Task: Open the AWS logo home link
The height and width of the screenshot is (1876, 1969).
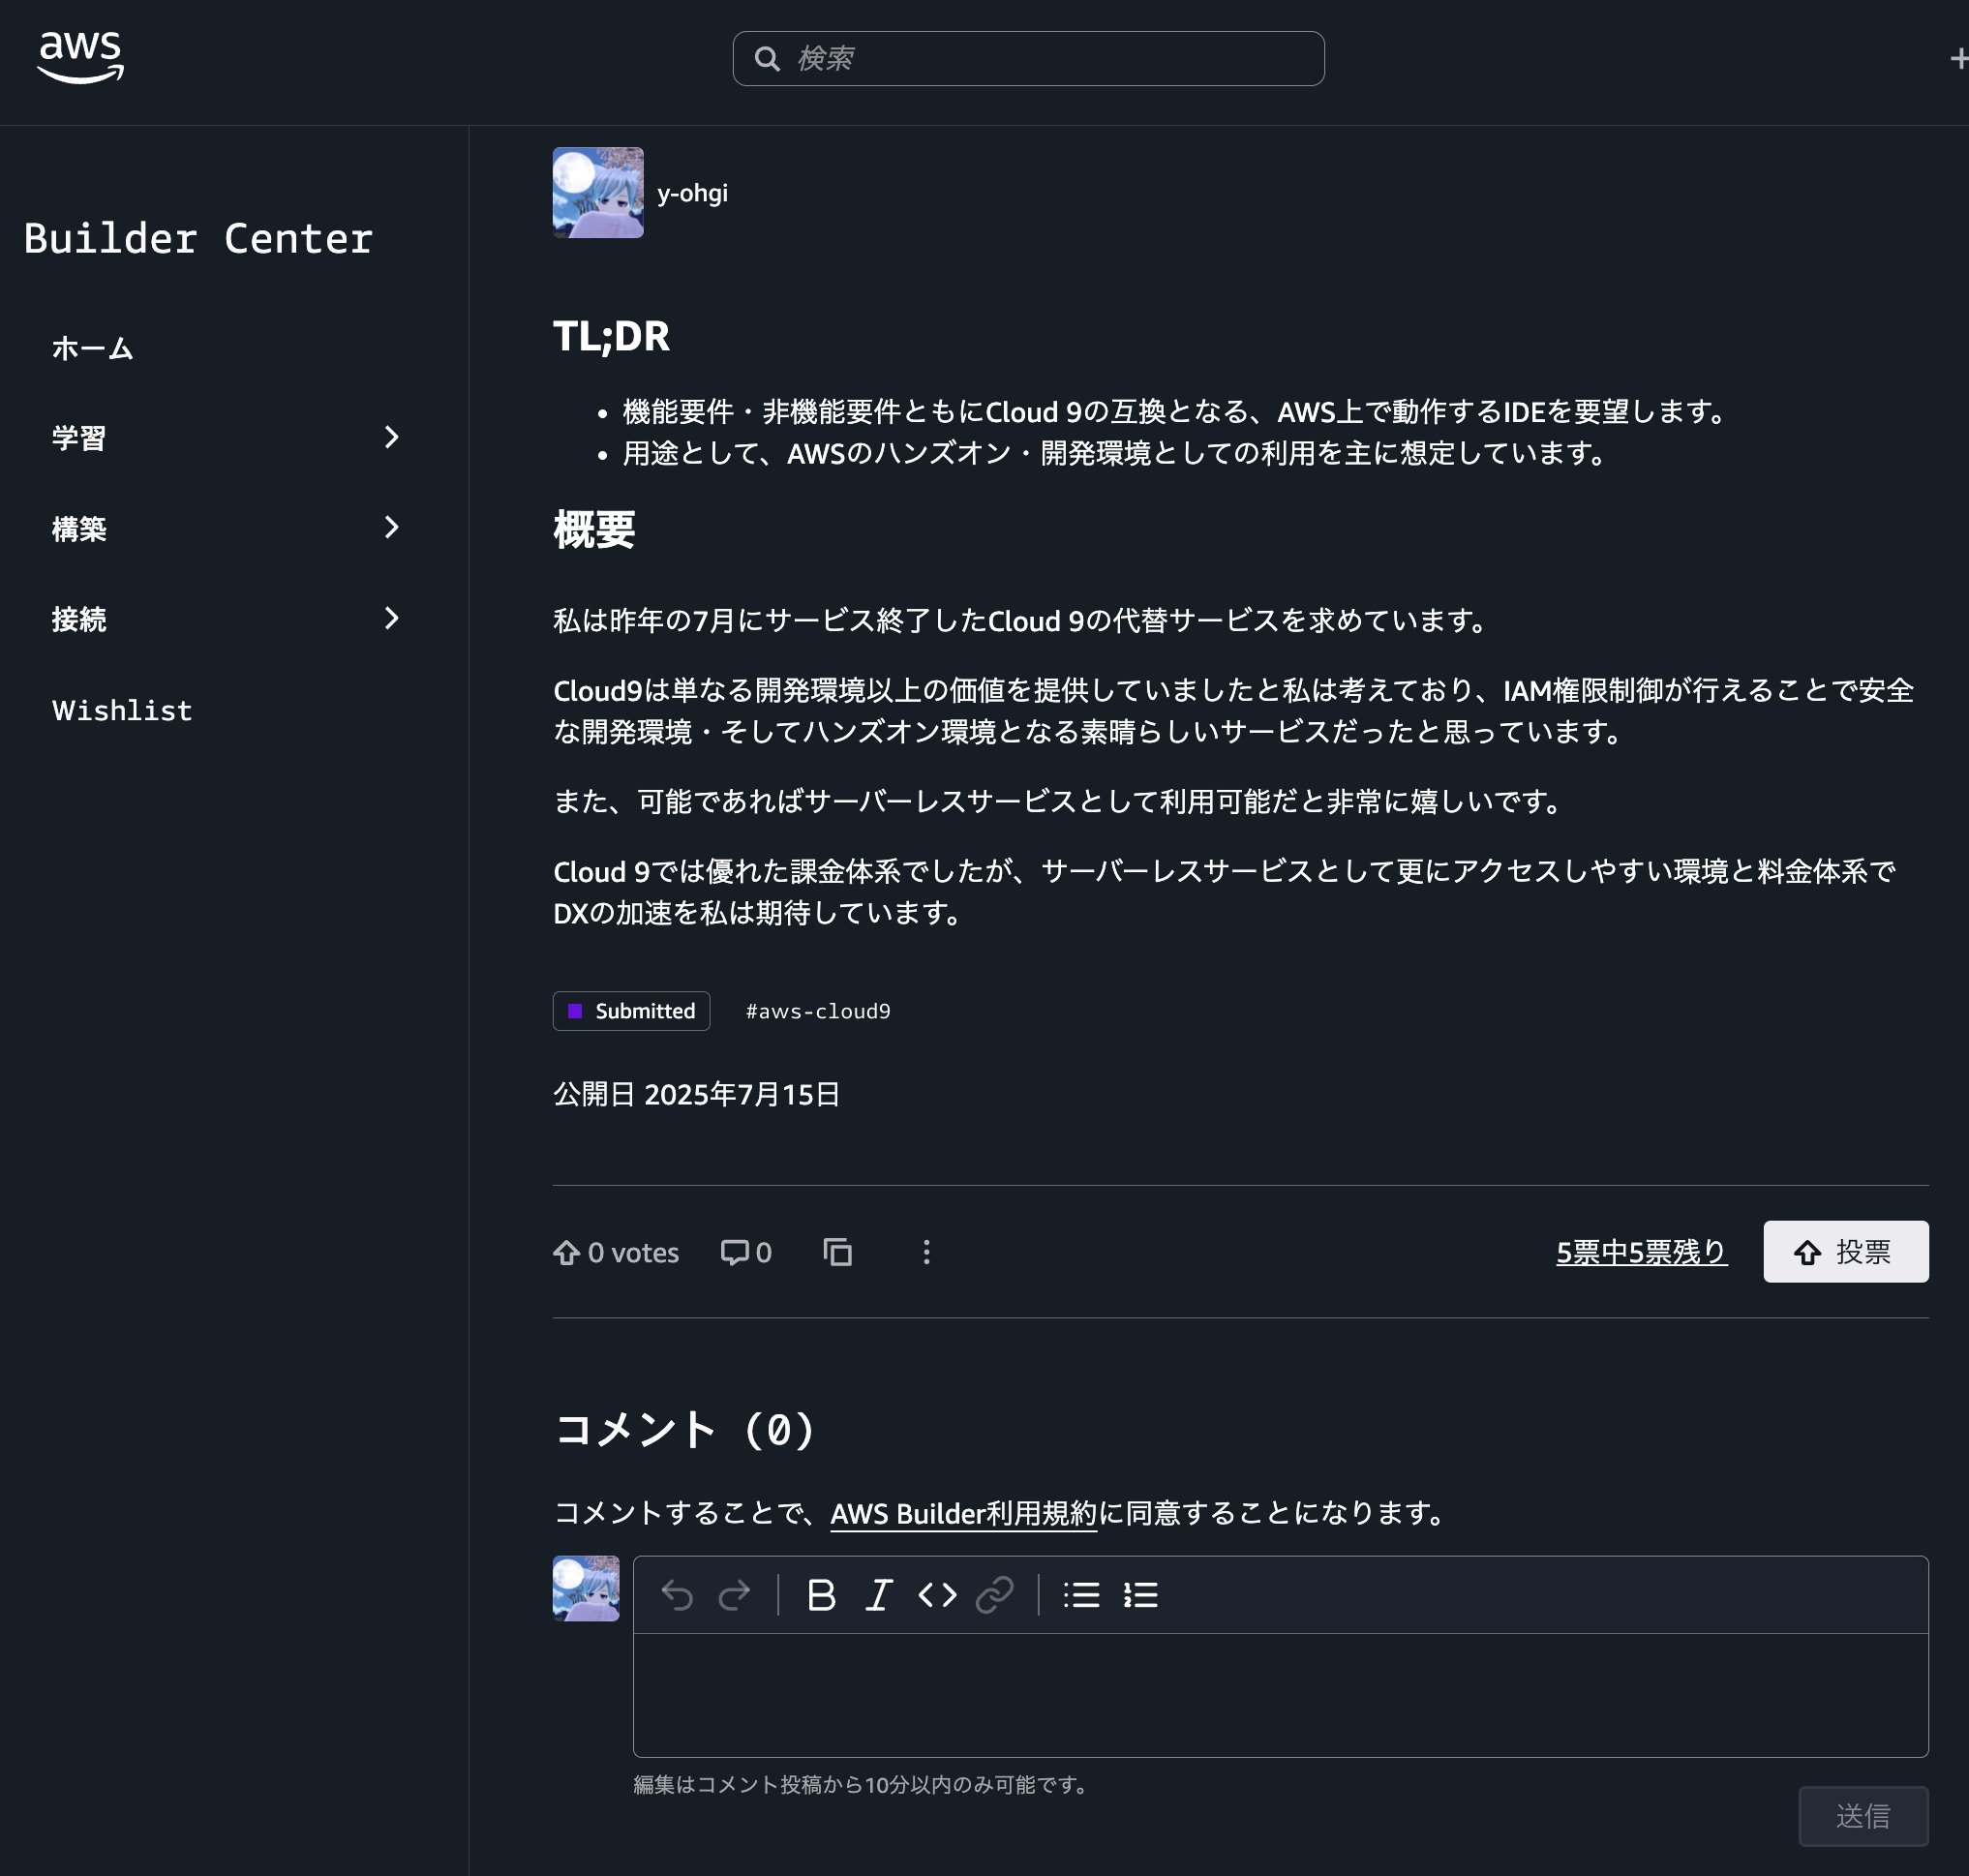Action: pyautogui.click(x=80, y=58)
